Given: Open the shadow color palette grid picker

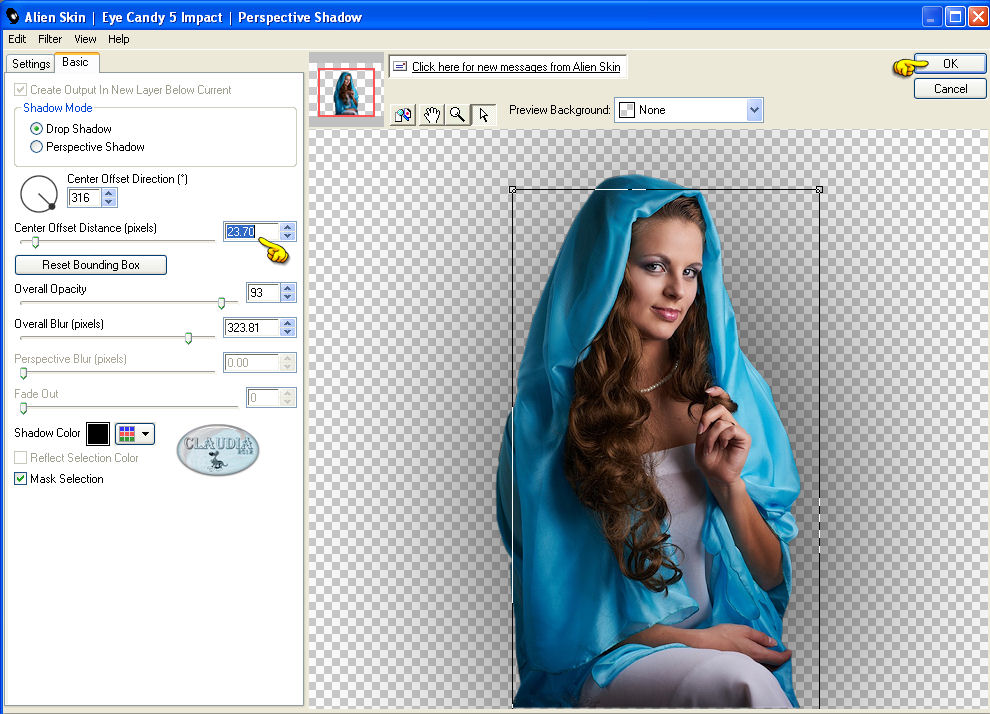Looking at the screenshot, I should (x=134, y=434).
